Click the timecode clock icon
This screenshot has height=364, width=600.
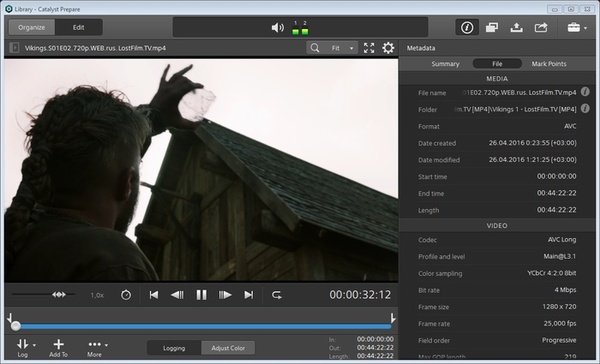pyautogui.click(x=126, y=295)
